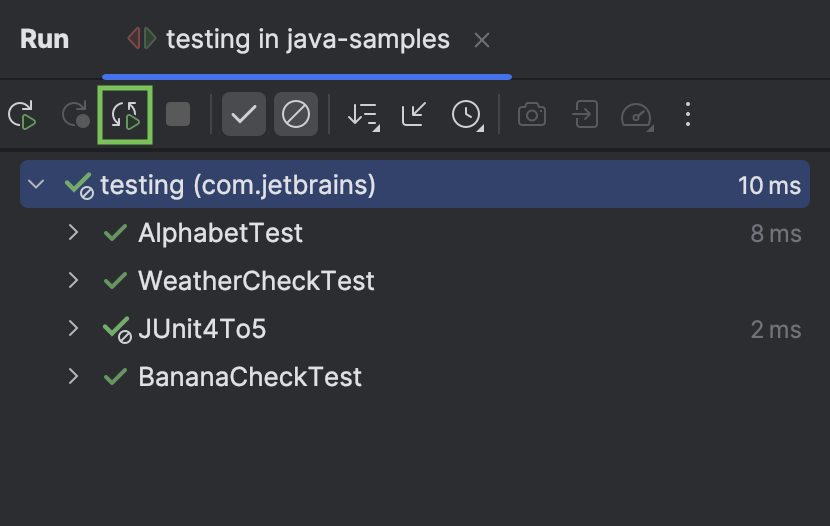Click the speedometer profiler icon
The image size is (830, 526).
pyautogui.click(x=637, y=115)
